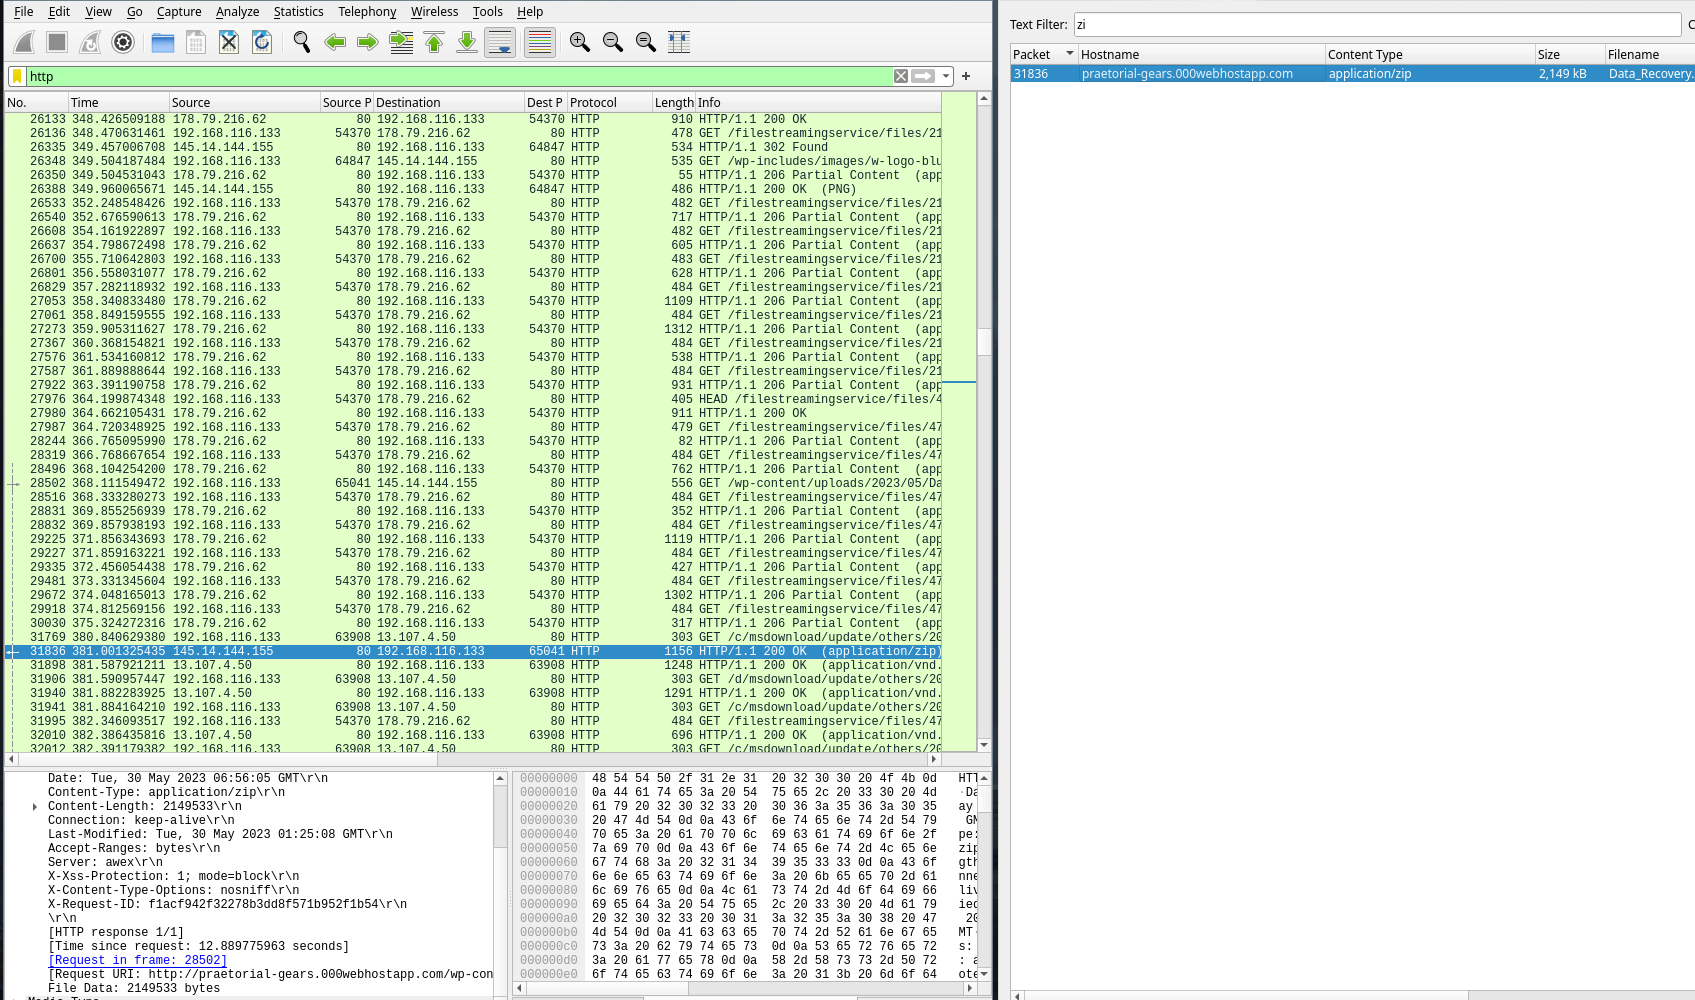Close the capture file using toolbar icon
1695x1000 pixels.
point(229,42)
